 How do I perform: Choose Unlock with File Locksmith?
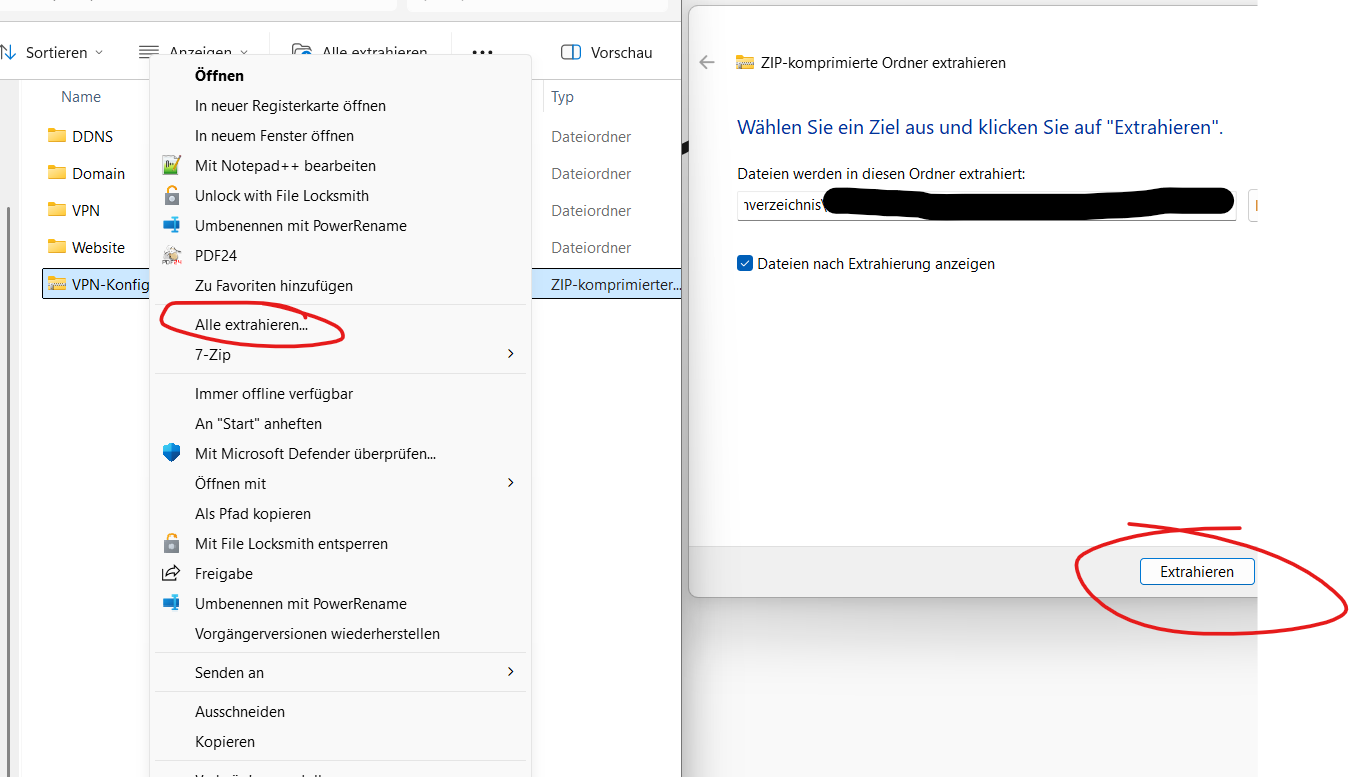click(x=340, y=195)
